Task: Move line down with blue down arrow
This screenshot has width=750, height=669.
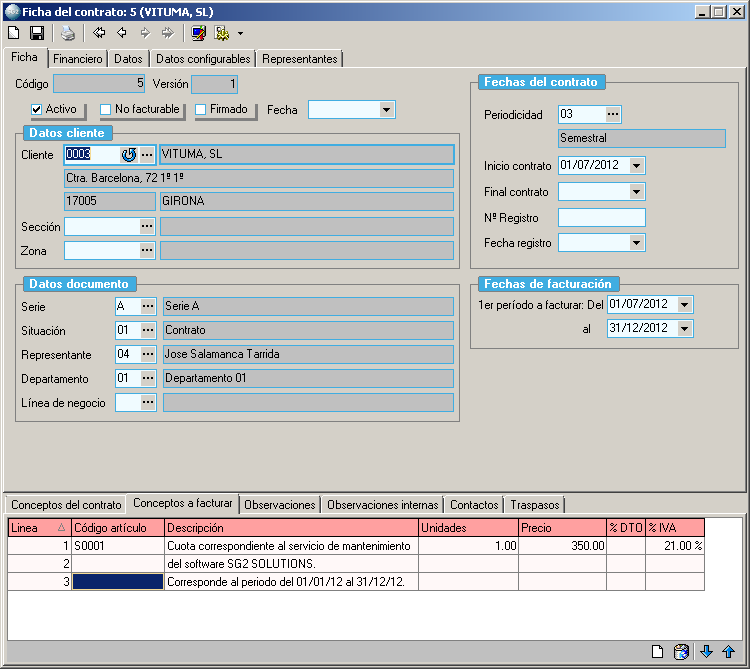Action: coord(706,651)
